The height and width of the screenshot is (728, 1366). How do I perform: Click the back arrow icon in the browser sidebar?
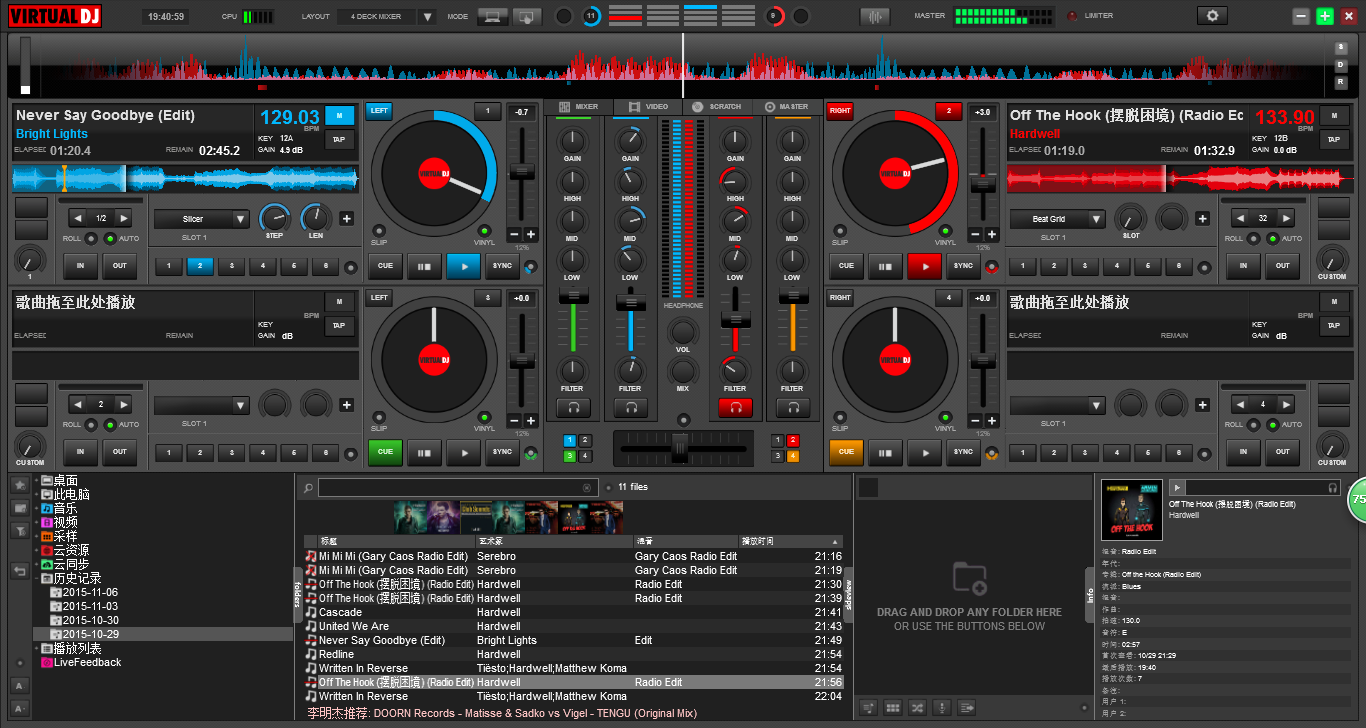pyautogui.click(x=19, y=571)
